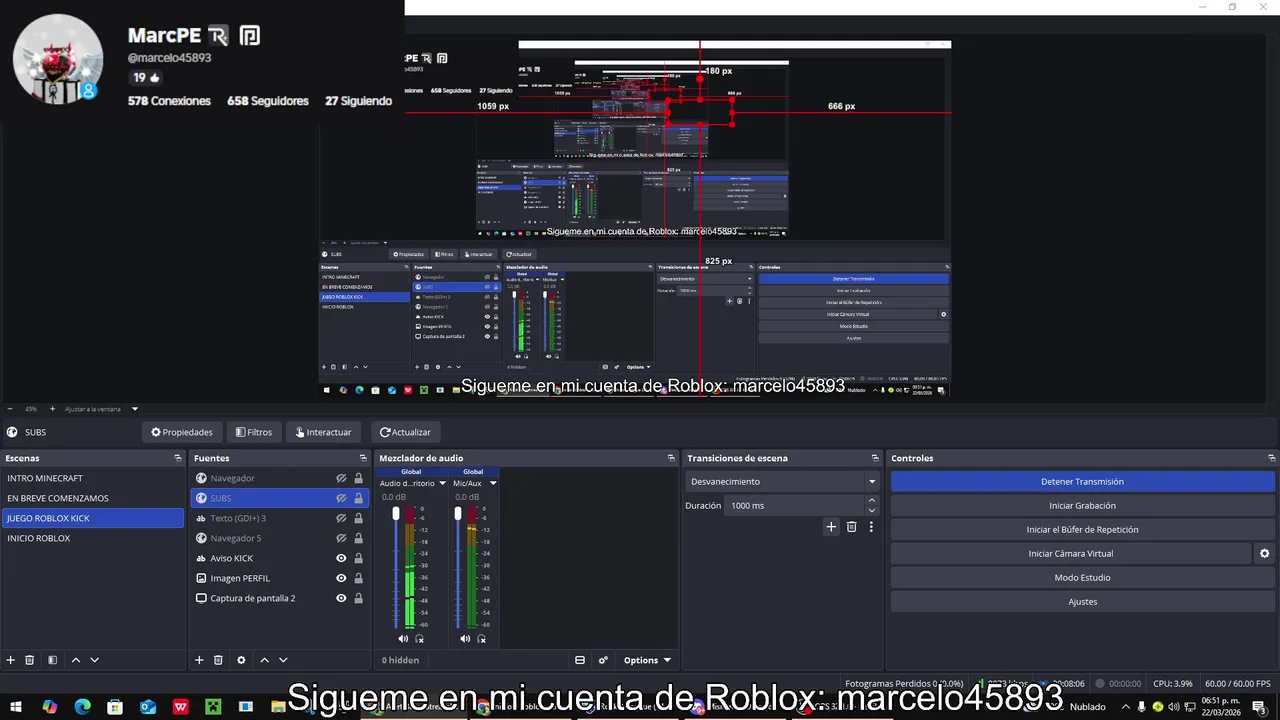Image resolution: width=1280 pixels, height=720 pixels.
Task: Launch Microsoft Edge from the taskbar
Action: coord(82,707)
